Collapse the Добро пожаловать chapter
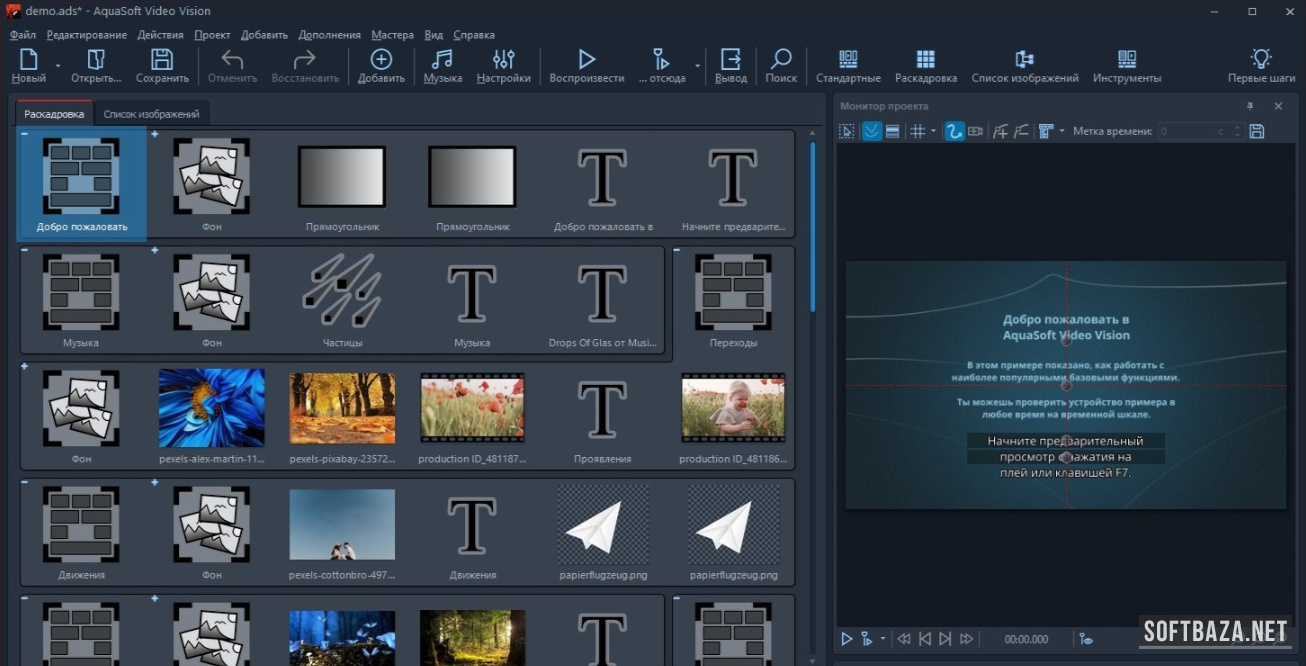 pyautogui.click(x=25, y=134)
